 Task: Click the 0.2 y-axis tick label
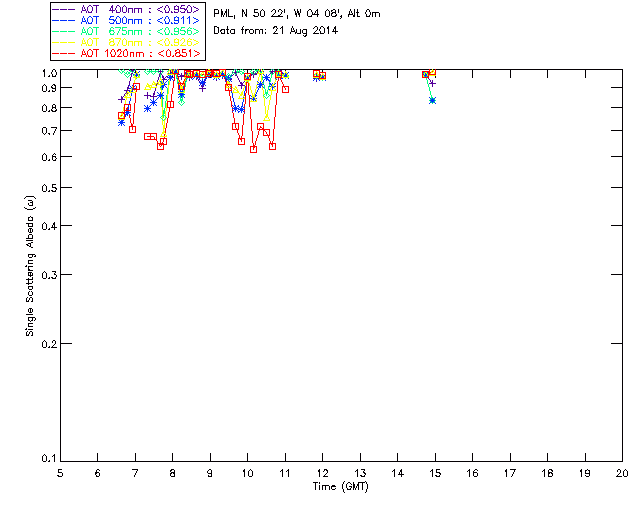coord(49,344)
